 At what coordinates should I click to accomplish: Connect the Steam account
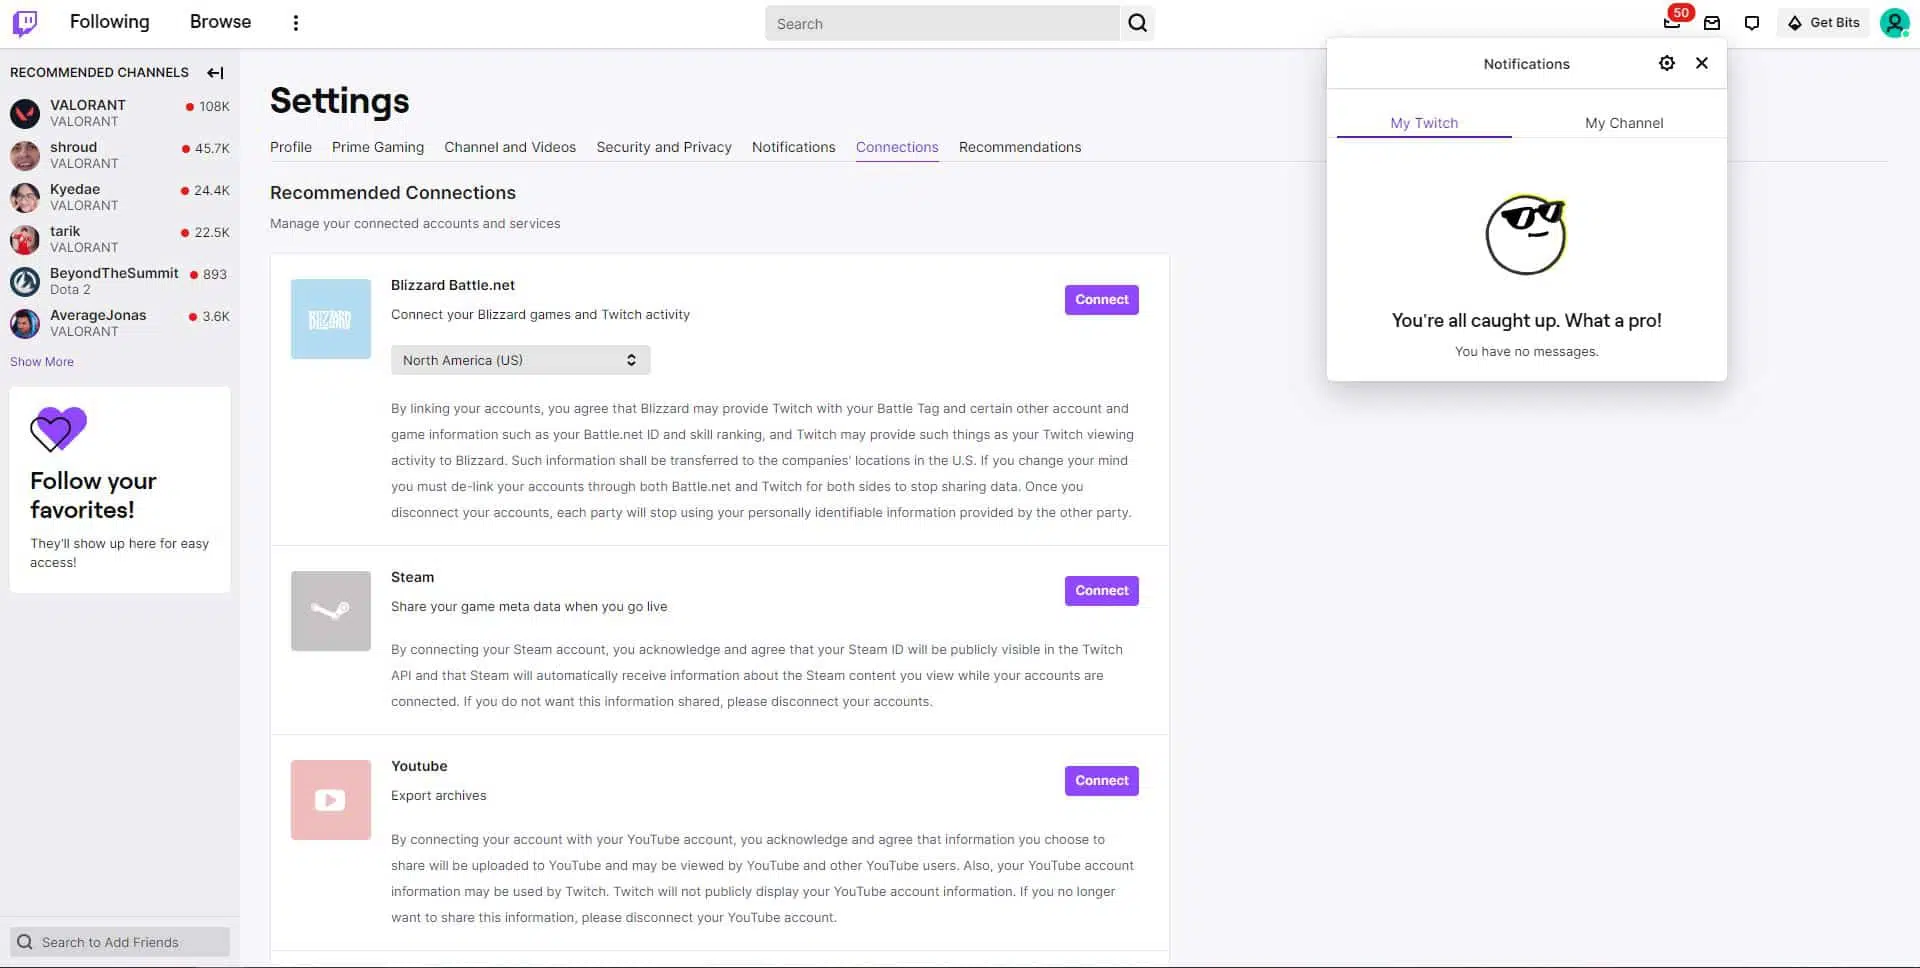[1101, 590]
